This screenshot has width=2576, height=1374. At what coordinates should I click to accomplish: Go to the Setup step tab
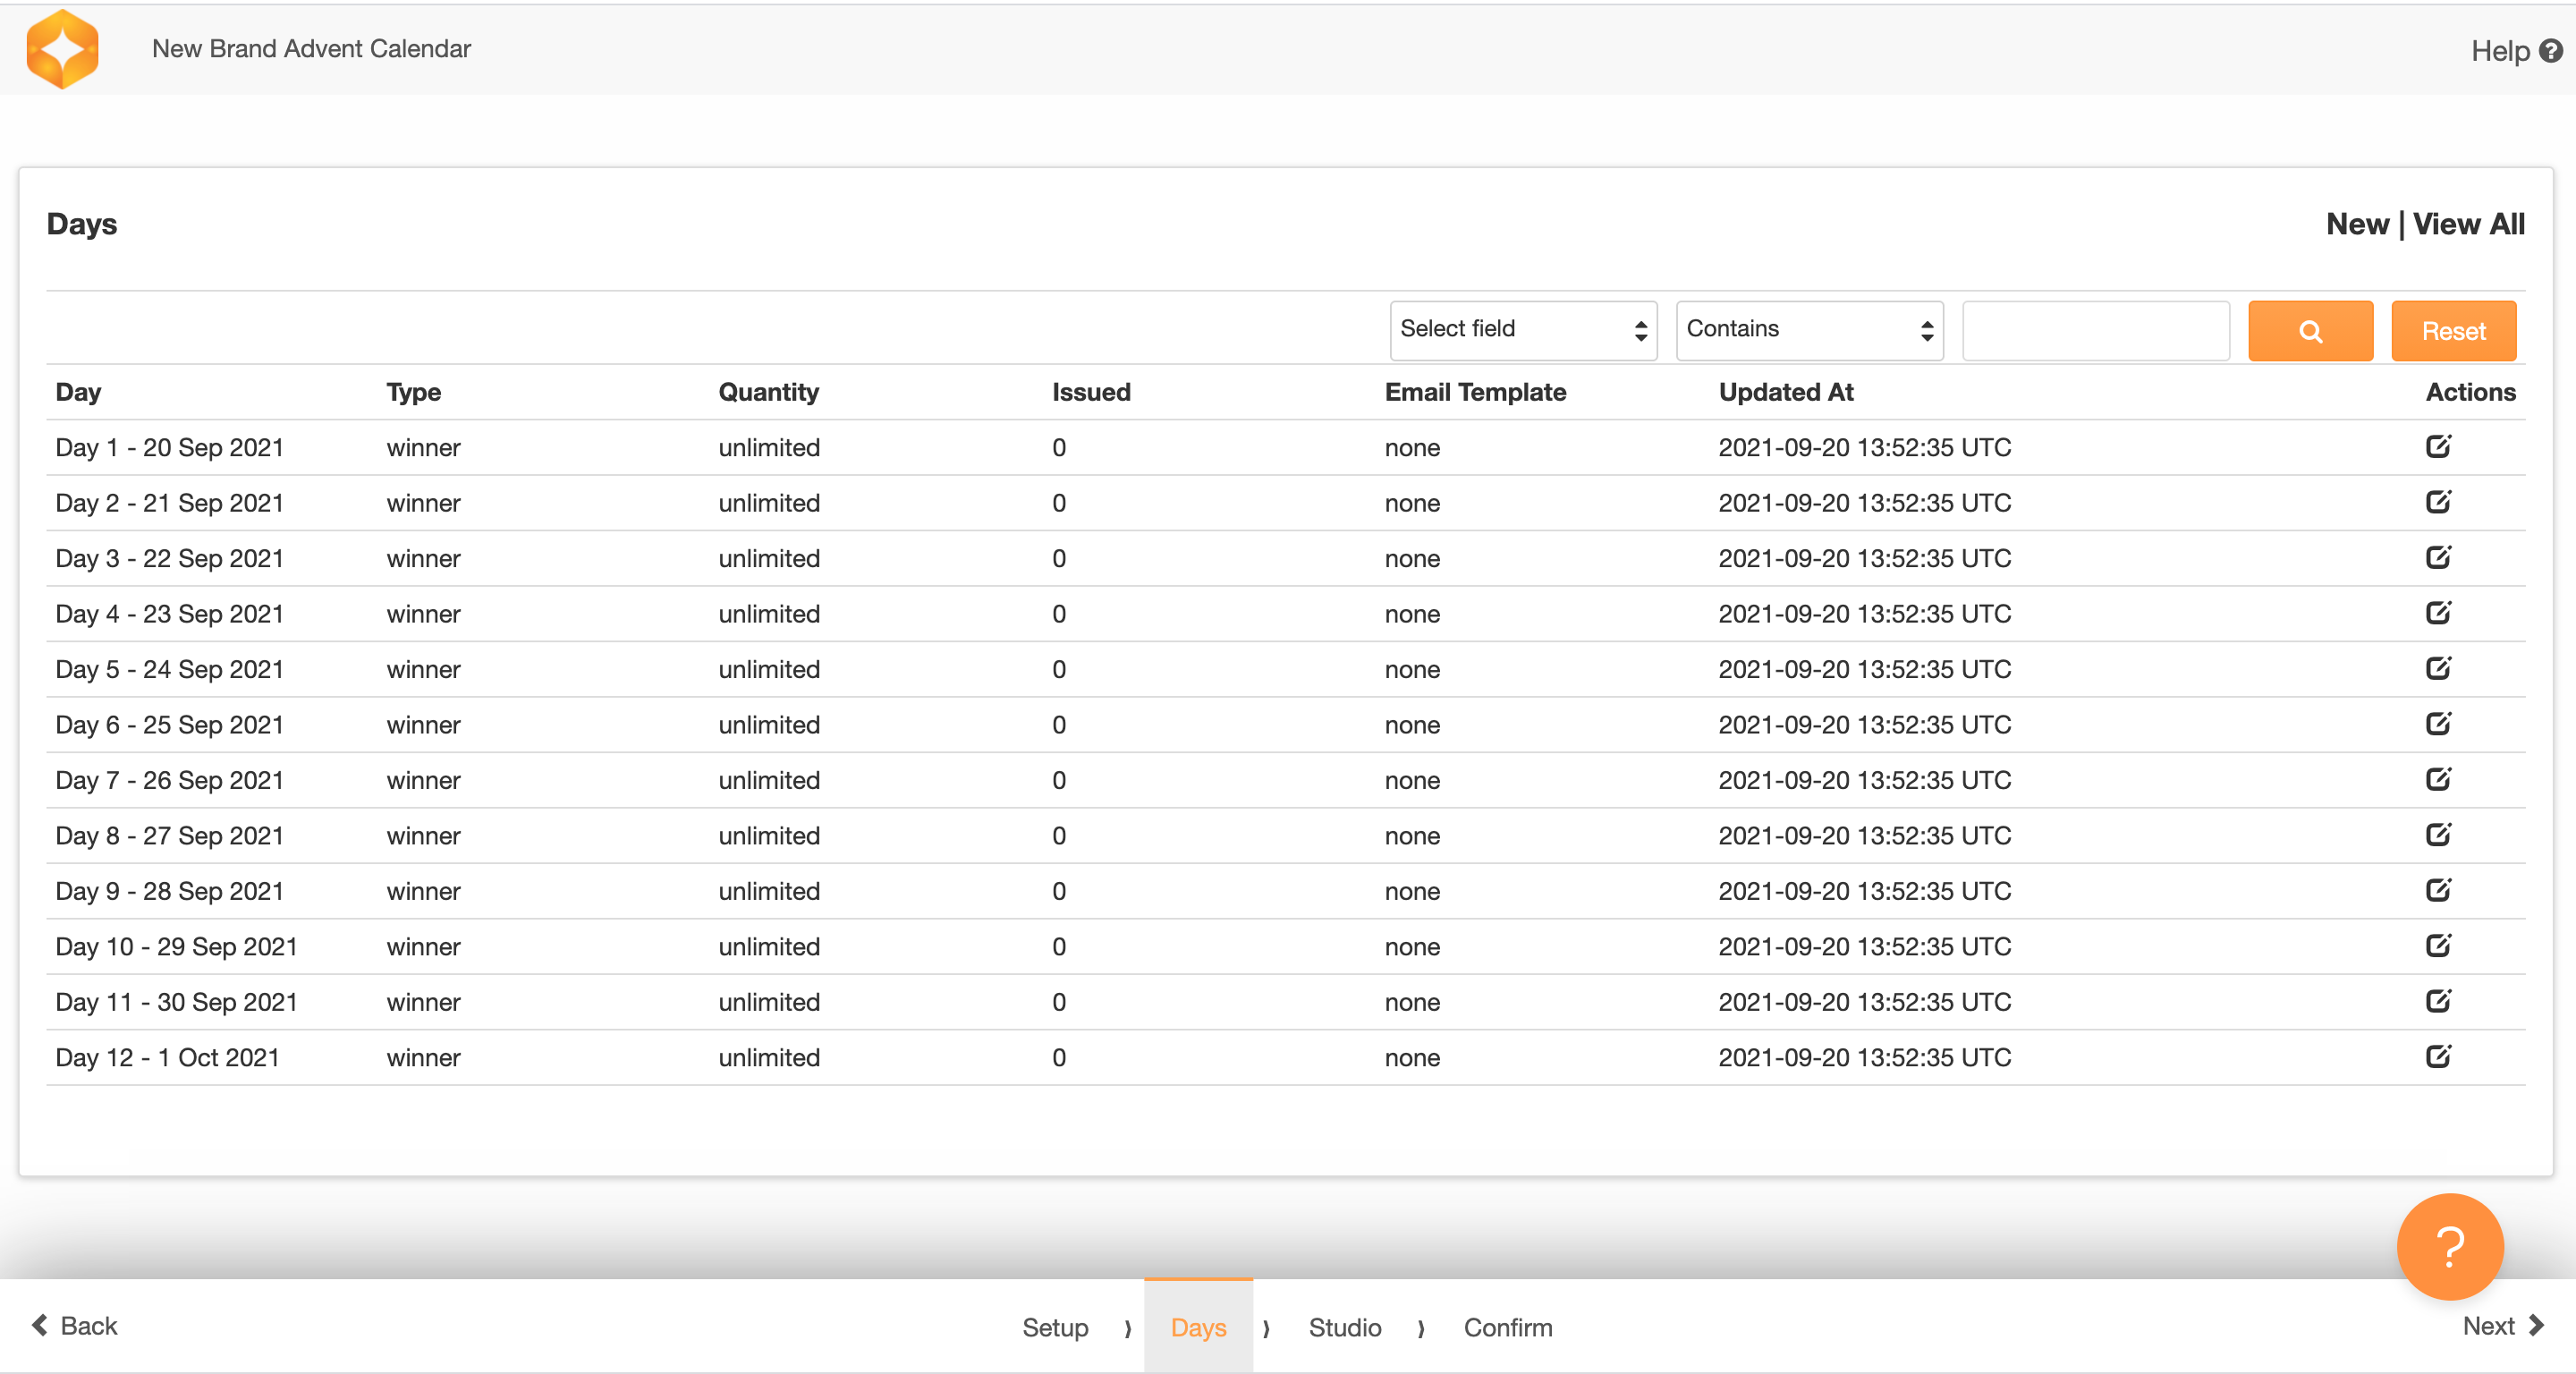click(x=1054, y=1327)
